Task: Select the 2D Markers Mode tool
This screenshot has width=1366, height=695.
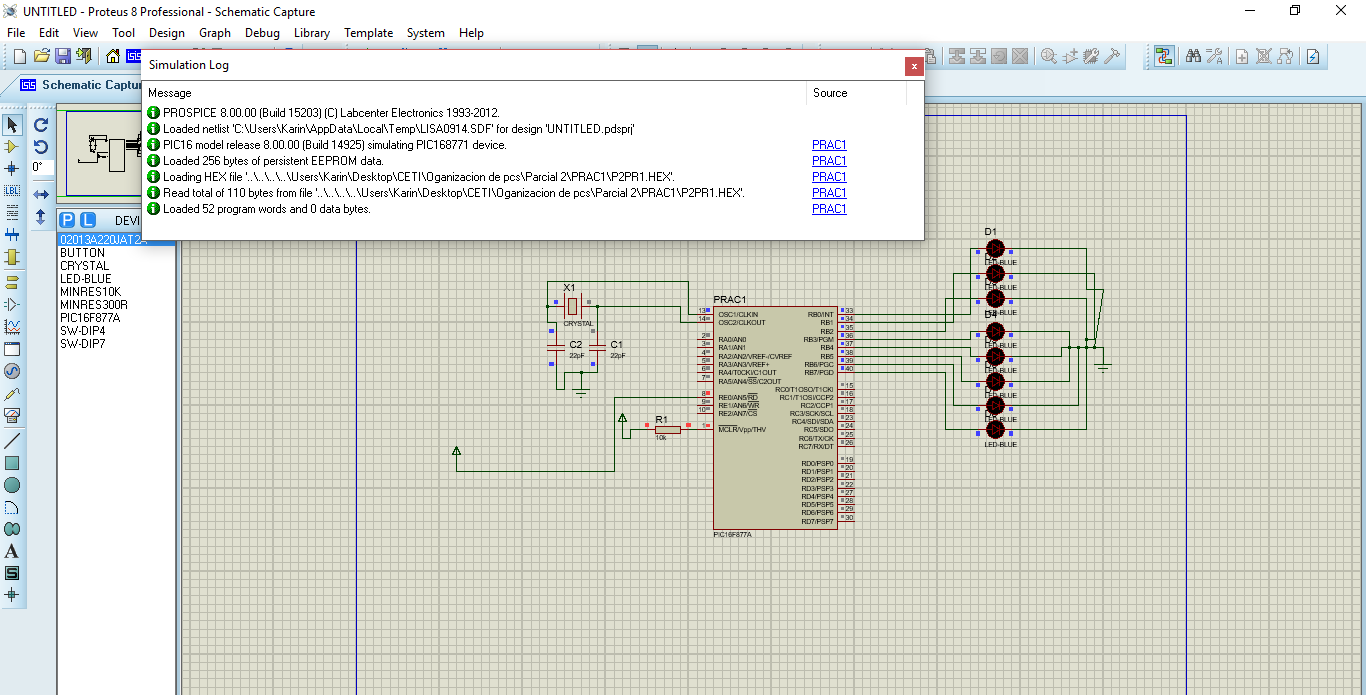Action: point(12,595)
